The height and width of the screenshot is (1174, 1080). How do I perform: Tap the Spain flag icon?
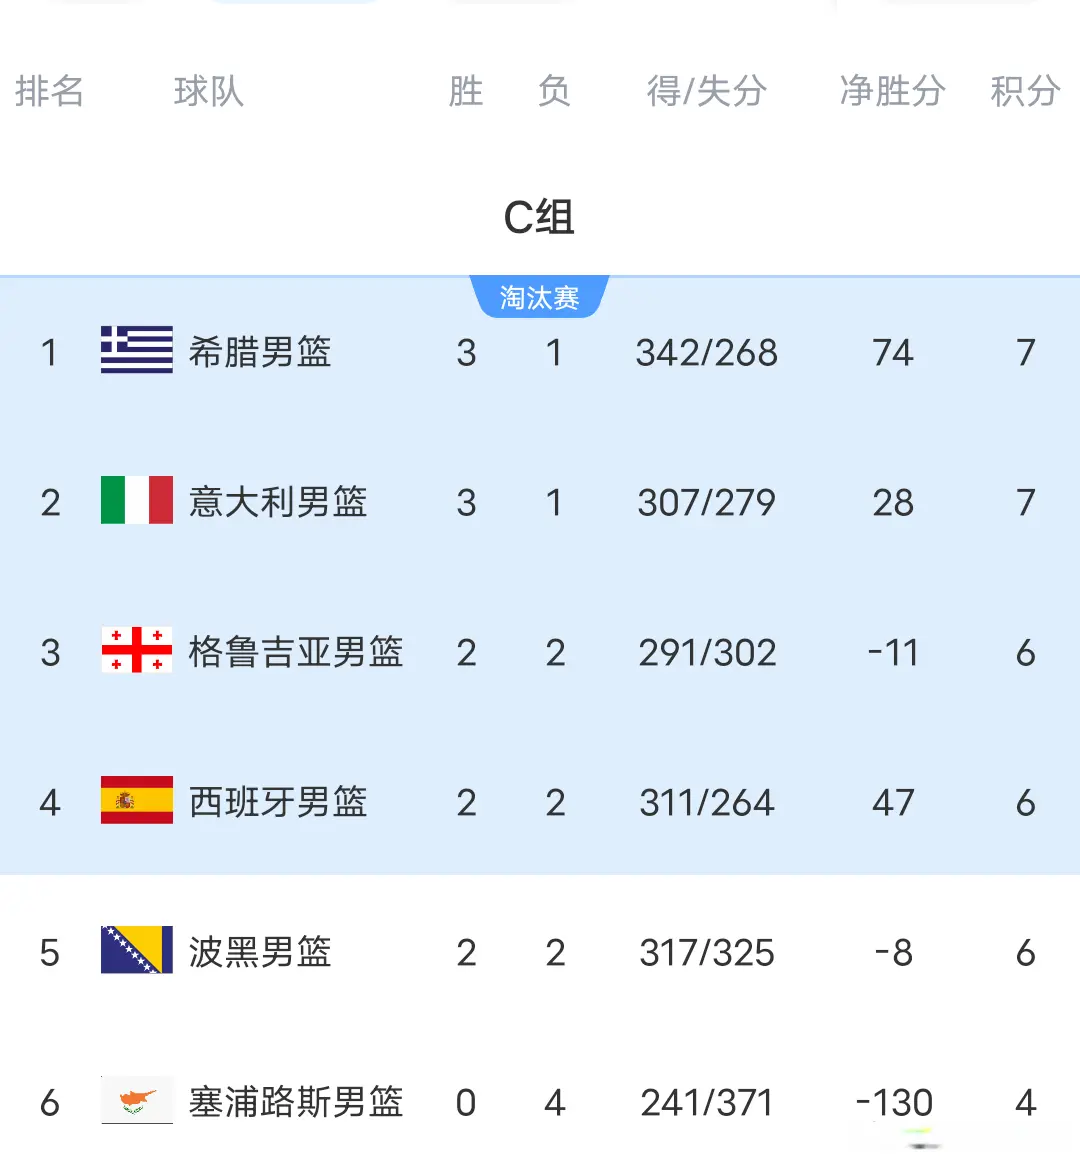(137, 800)
